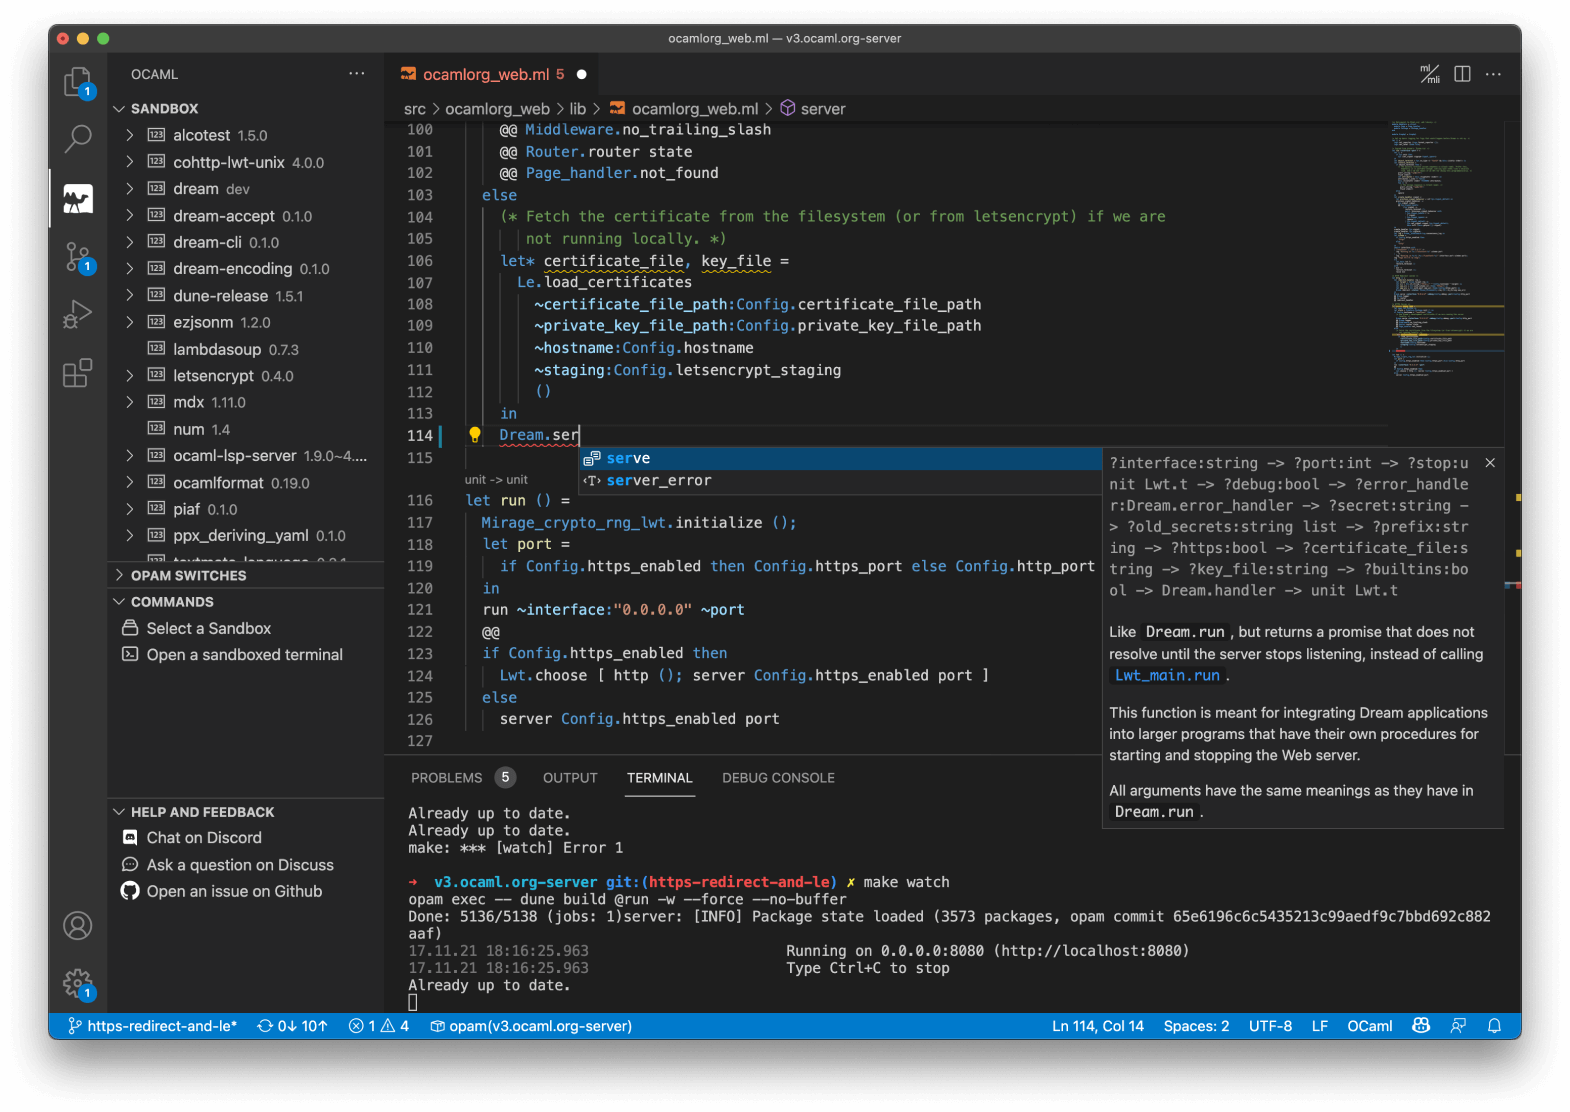
Task: Click UTF-8 encoding status item
Action: pos(1270,1026)
